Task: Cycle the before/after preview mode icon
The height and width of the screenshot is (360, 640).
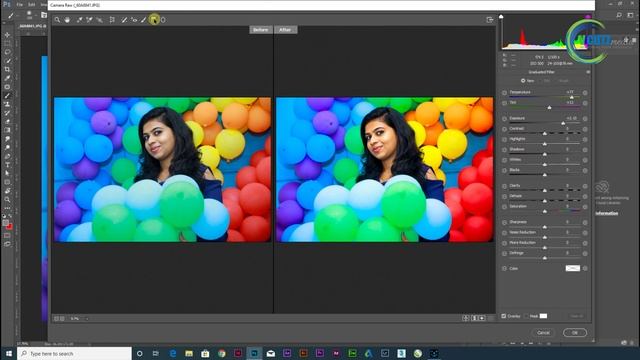Action: click(466, 318)
